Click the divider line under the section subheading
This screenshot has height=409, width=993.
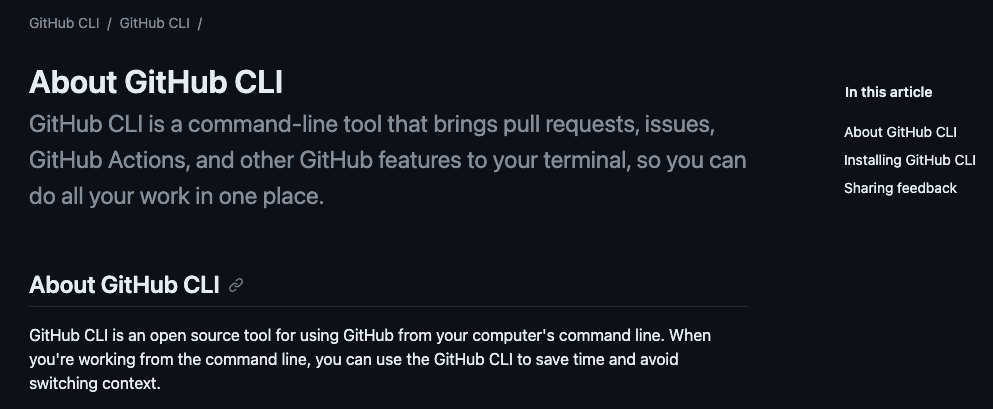coord(388,306)
